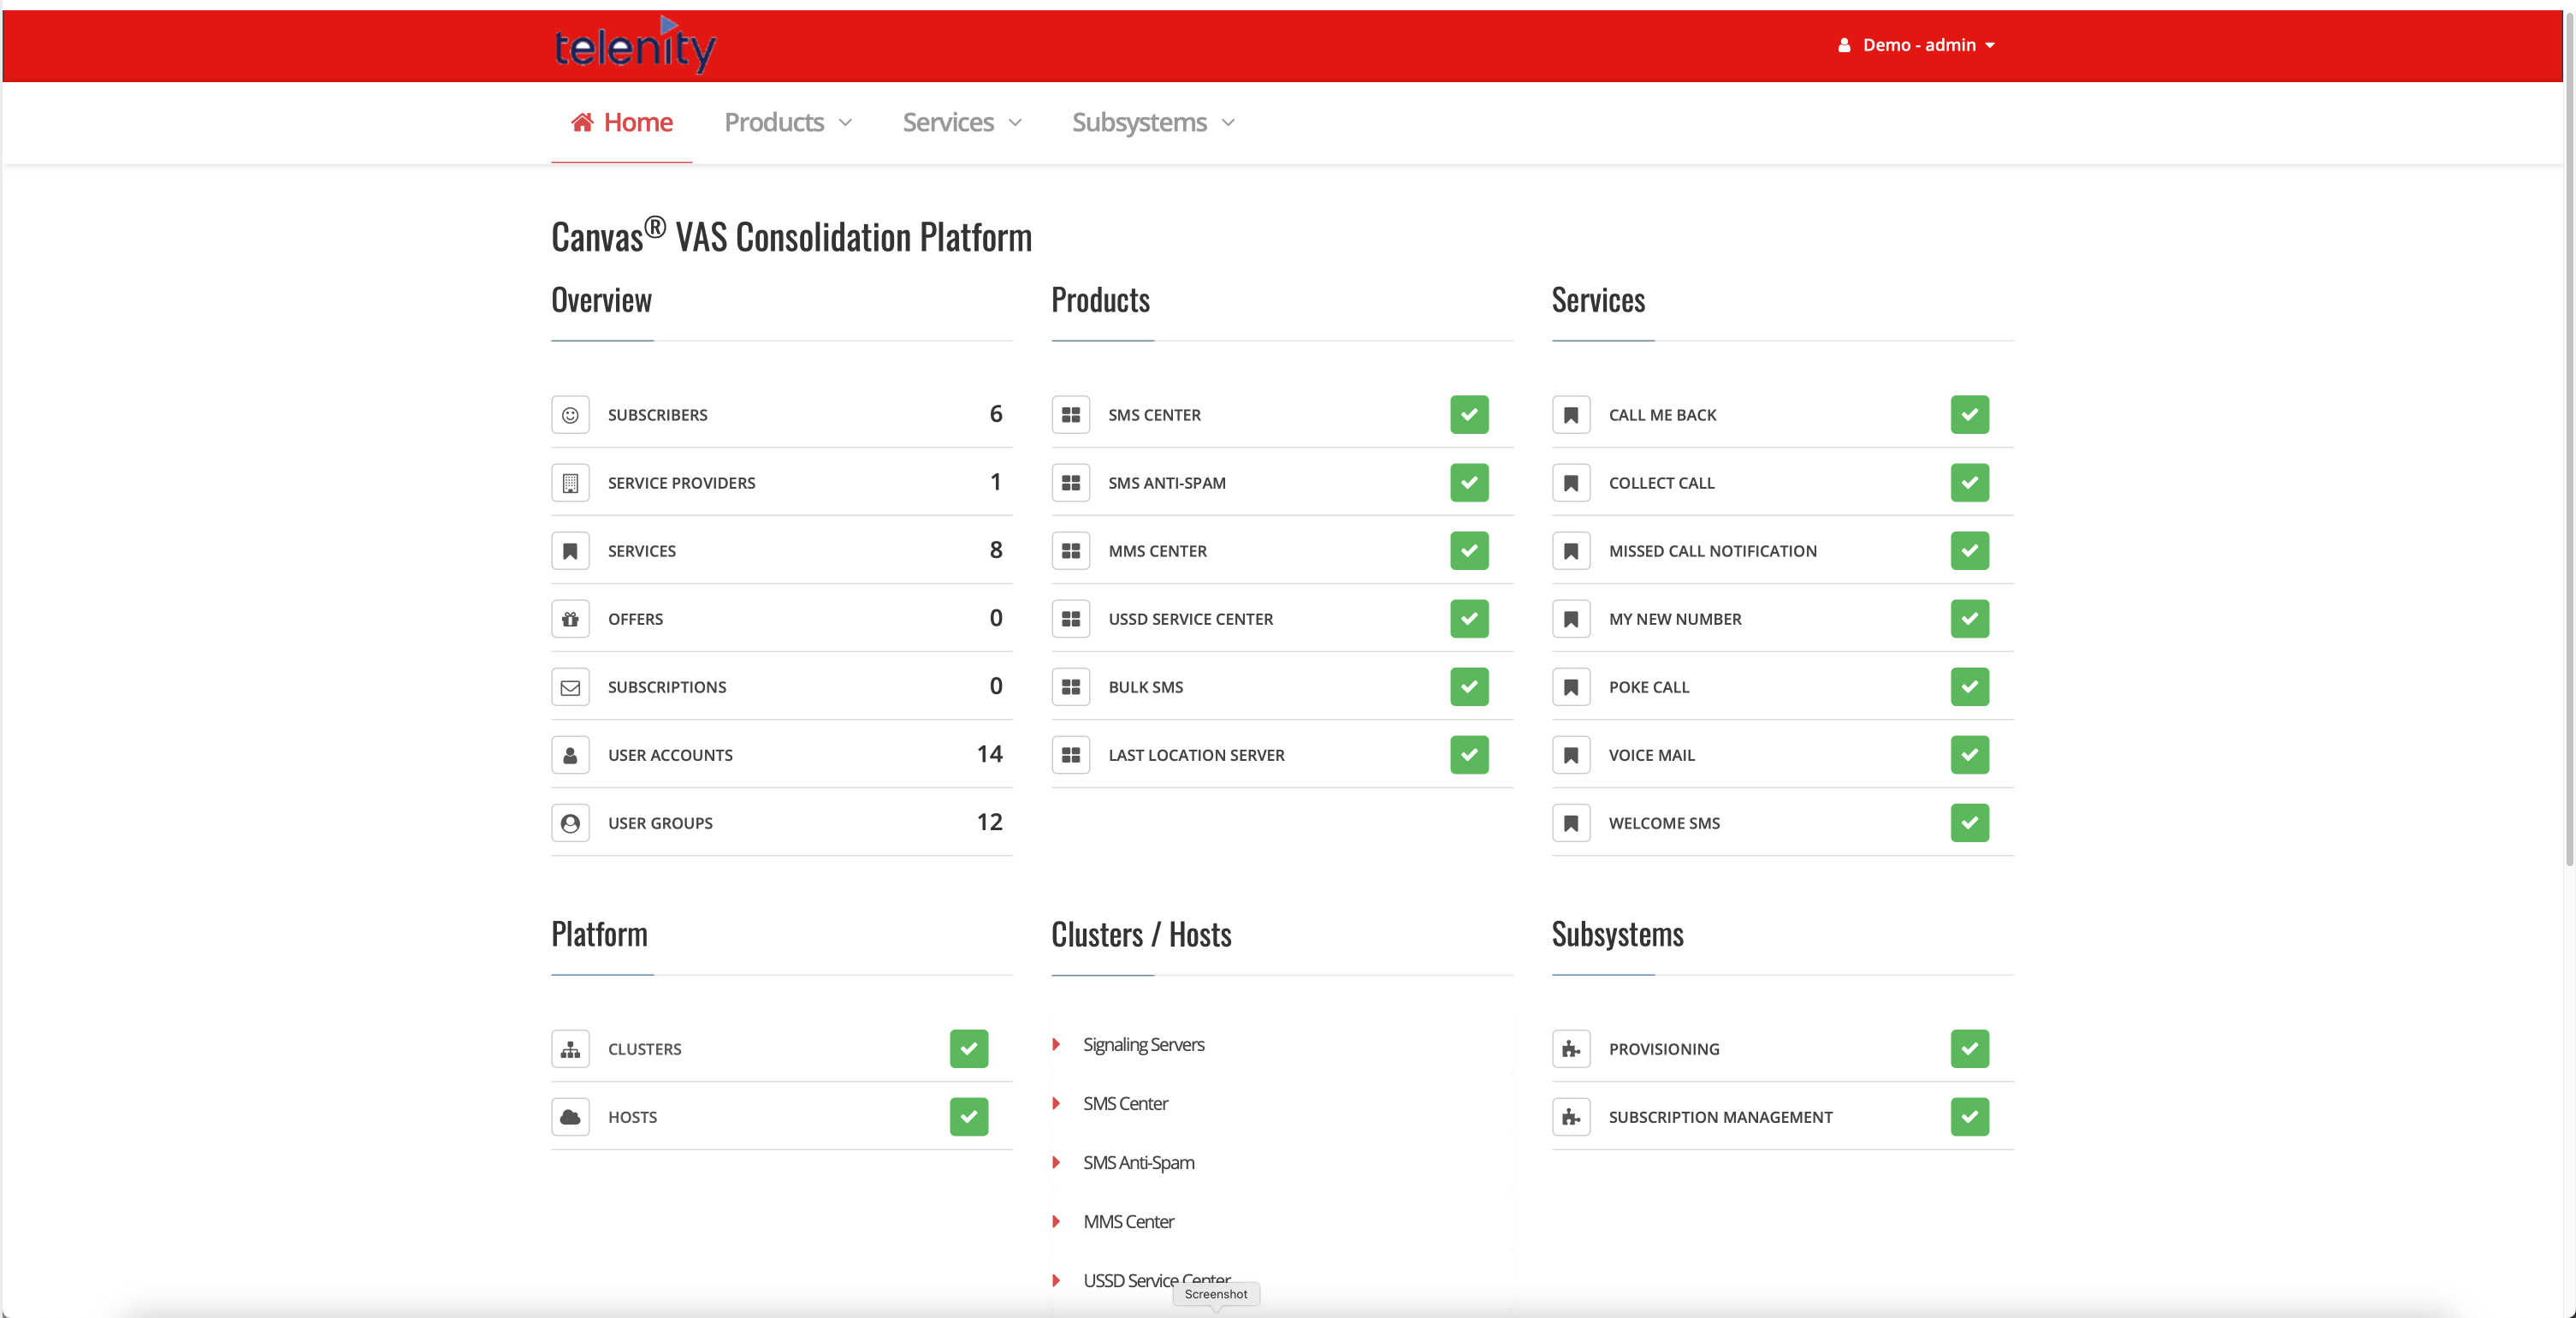
Task: Click the Voice Mail bookmark icon
Action: (x=1571, y=755)
